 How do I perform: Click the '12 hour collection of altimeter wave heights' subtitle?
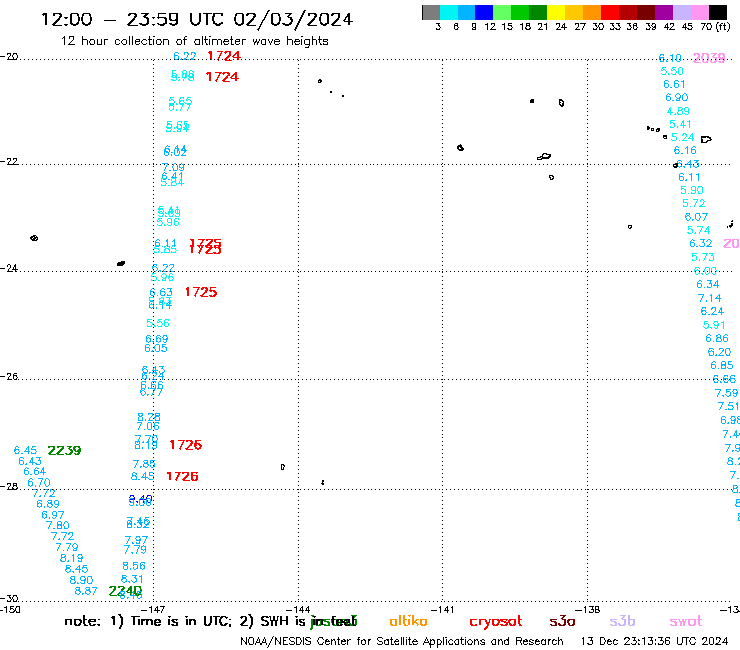coord(194,41)
